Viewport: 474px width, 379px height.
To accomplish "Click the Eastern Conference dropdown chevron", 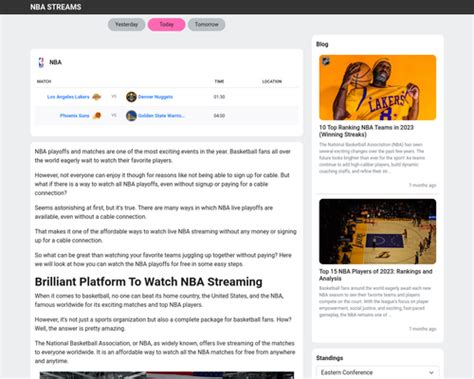I will 431,372.
